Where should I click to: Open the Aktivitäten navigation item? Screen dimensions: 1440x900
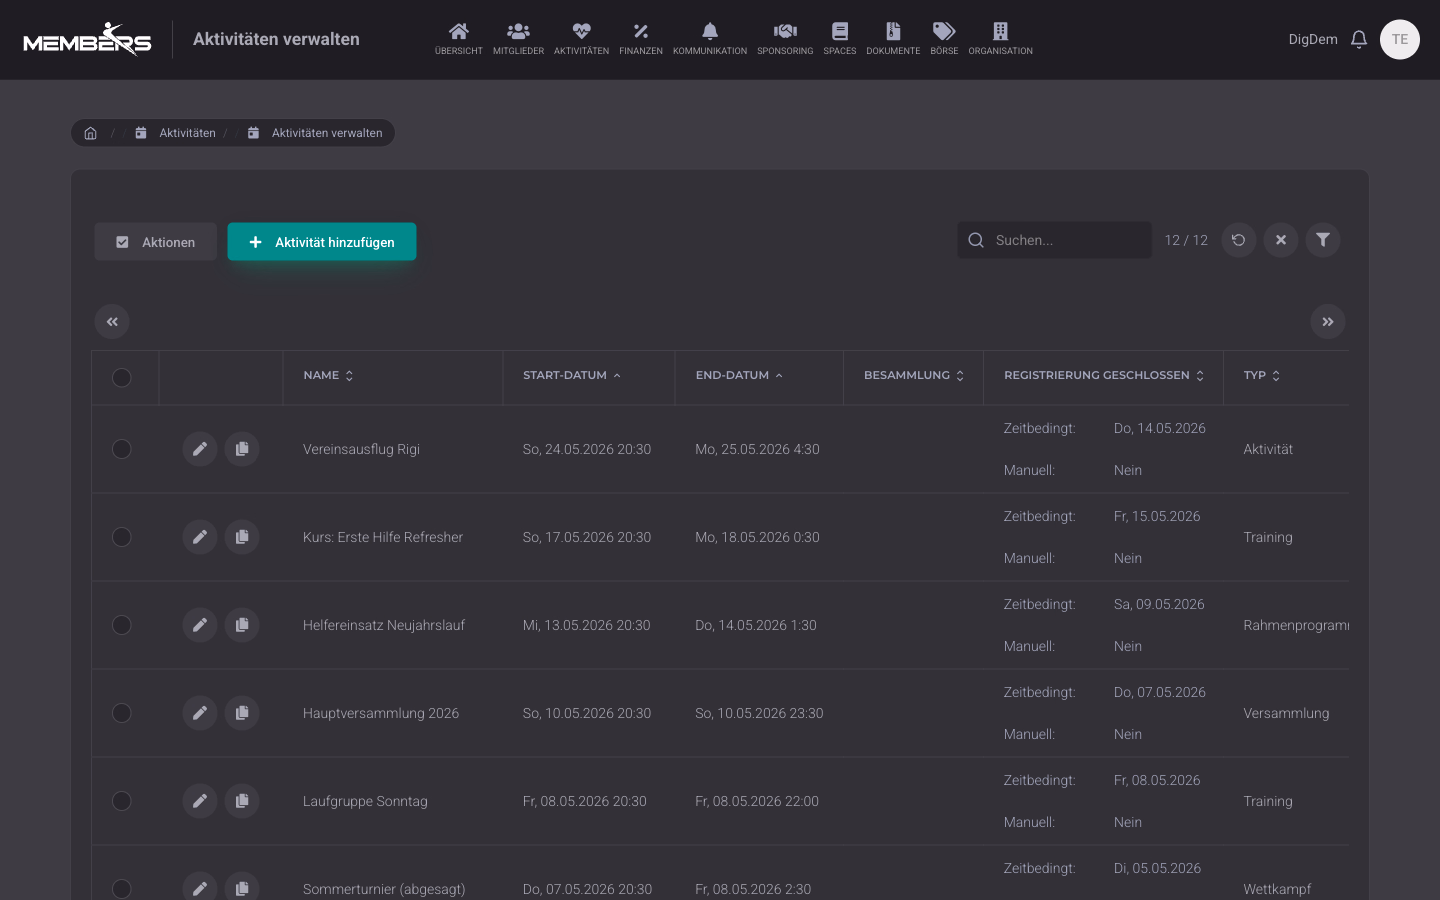[x=581, y=39]
